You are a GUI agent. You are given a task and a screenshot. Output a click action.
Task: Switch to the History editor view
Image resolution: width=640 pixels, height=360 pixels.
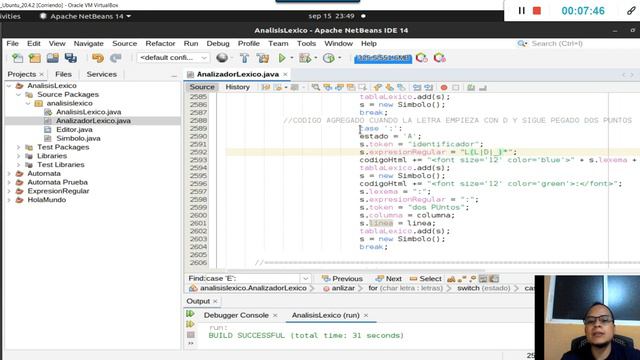pos(238,87)
